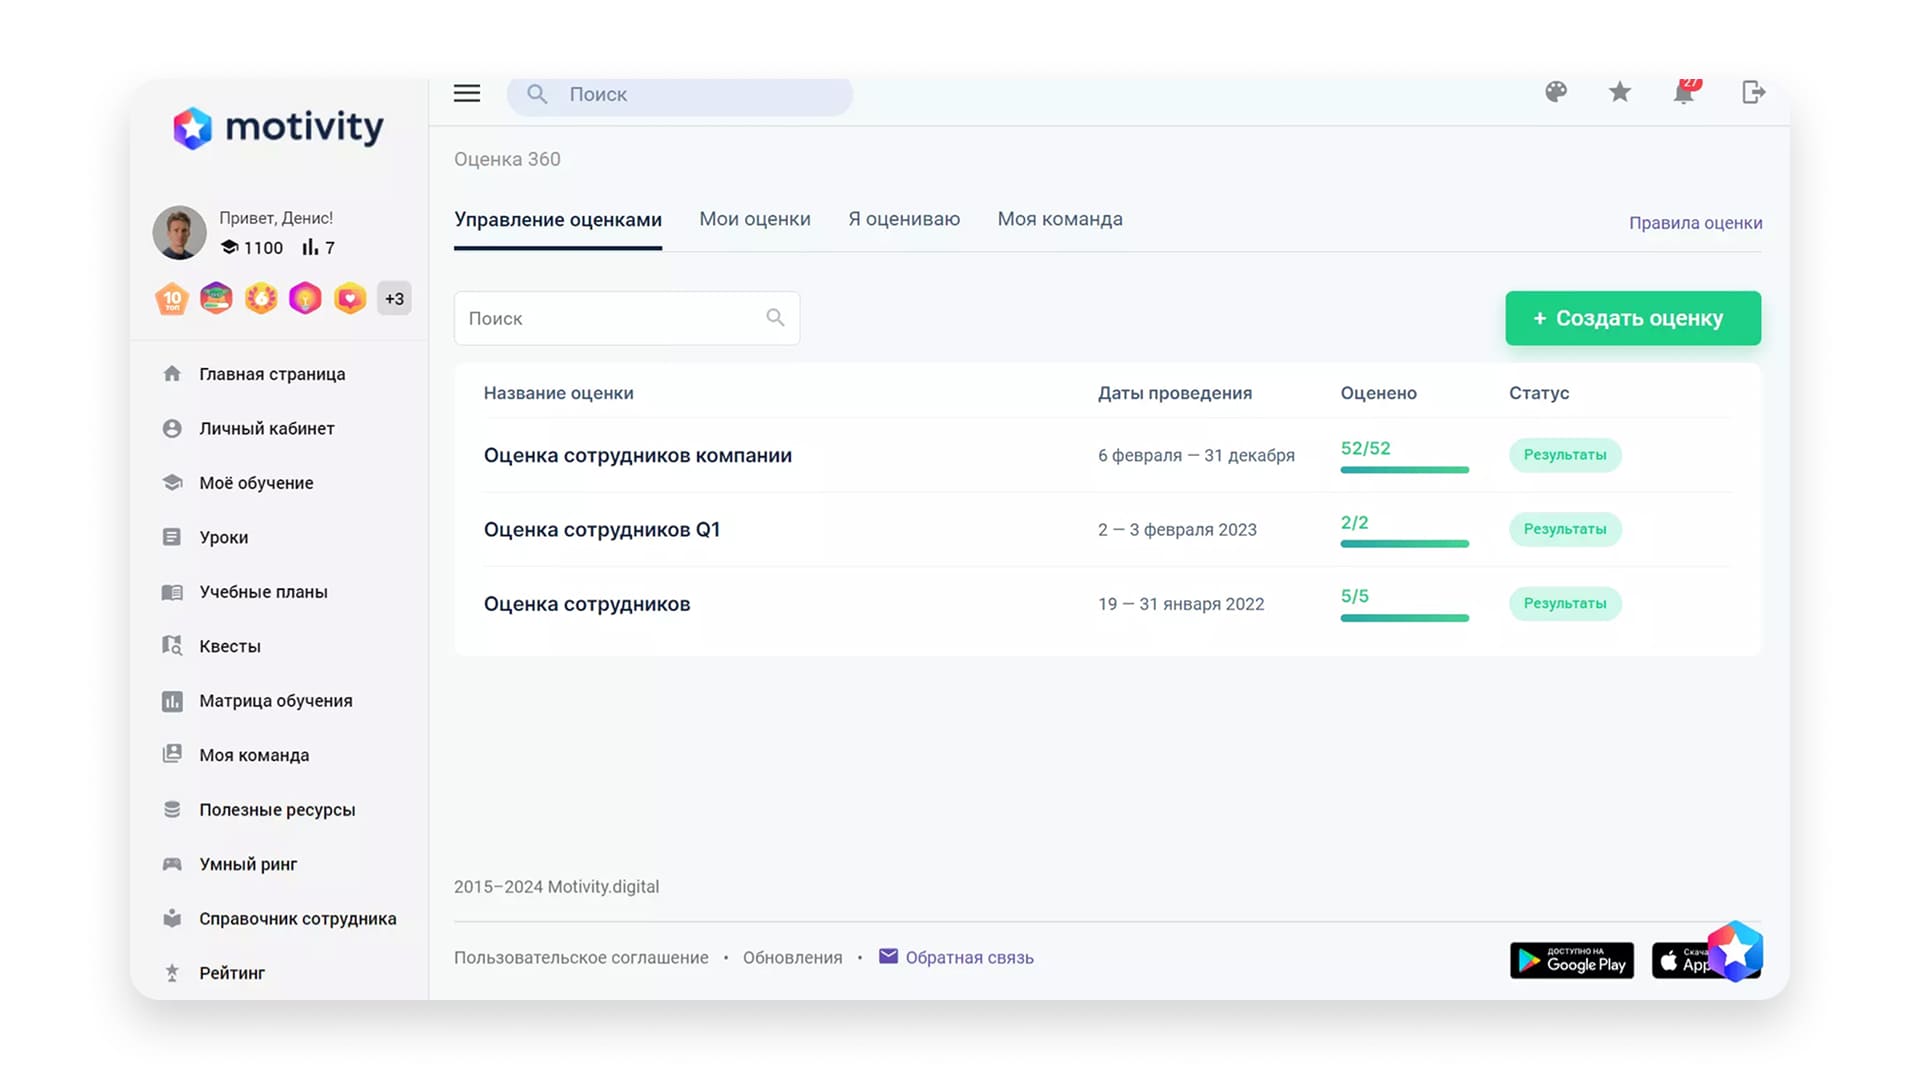Screen dimensions: 1920x1080
Task: Open Результаты for Оценка сотрудников Q1
Action: (x=1564, y=529)
